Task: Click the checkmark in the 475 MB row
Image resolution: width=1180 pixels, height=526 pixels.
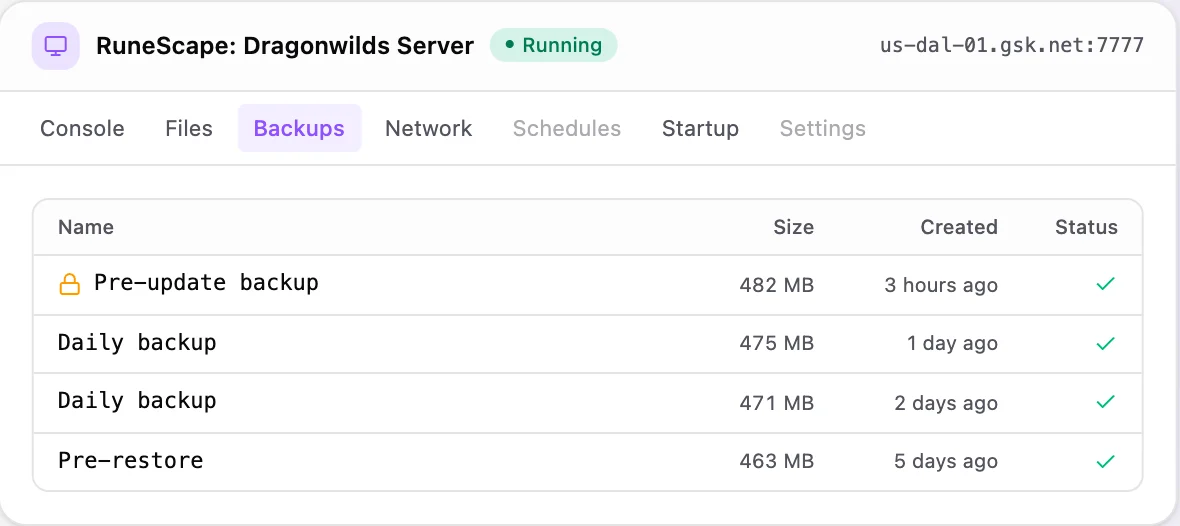Action: [1105, 343]
